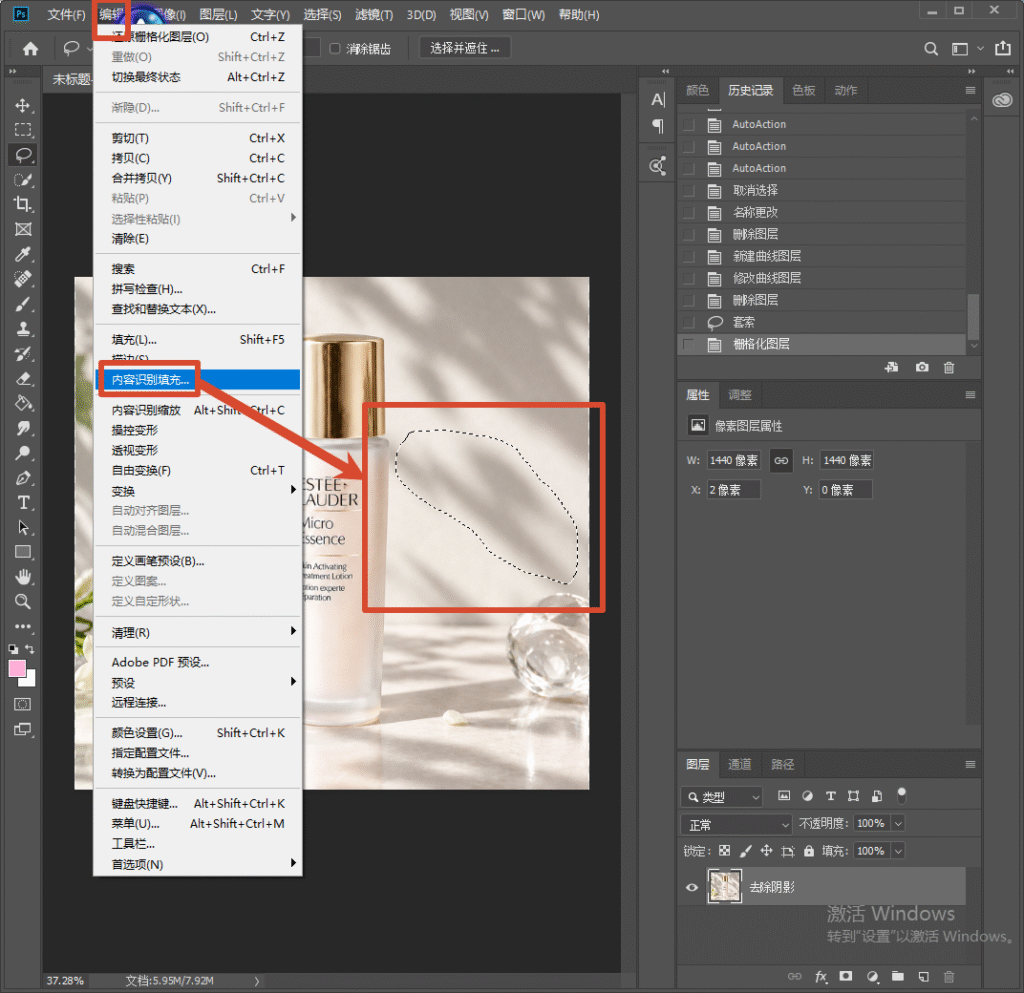
Task: Select the Clone Stamp tool
Action: (23, 328)
